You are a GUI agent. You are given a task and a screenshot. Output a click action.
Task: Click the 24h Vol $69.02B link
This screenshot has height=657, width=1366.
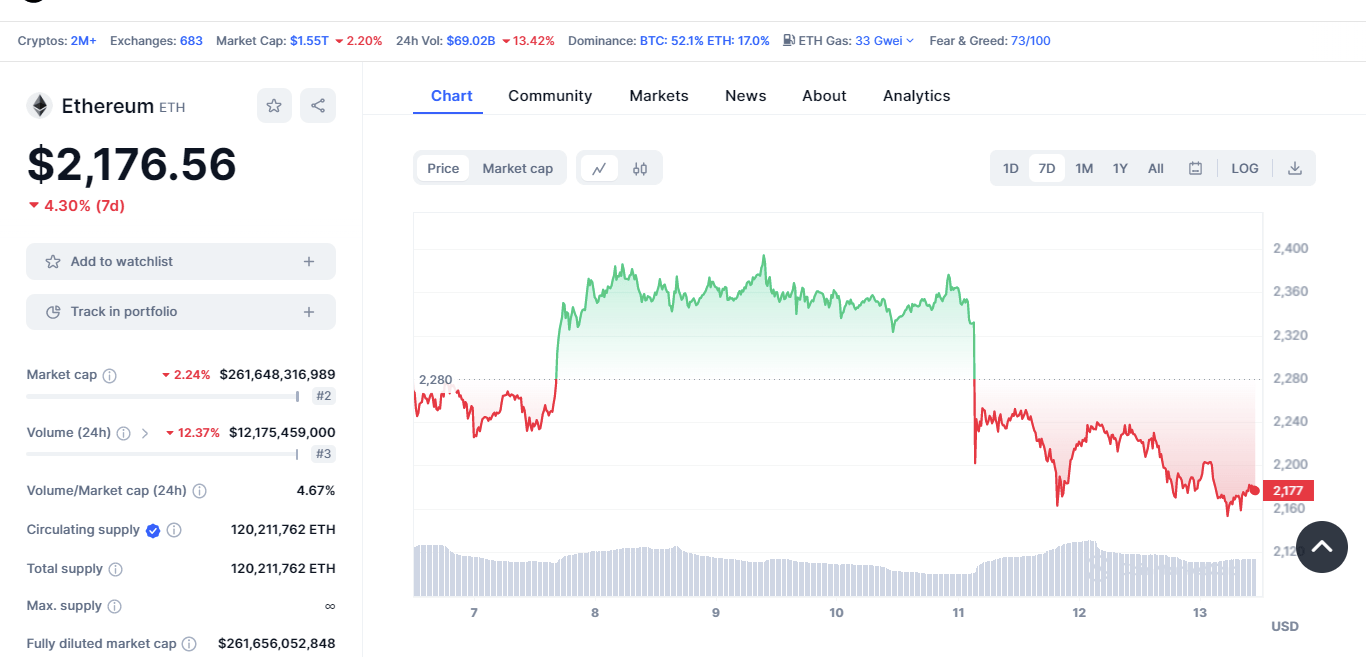coord(471,41)
